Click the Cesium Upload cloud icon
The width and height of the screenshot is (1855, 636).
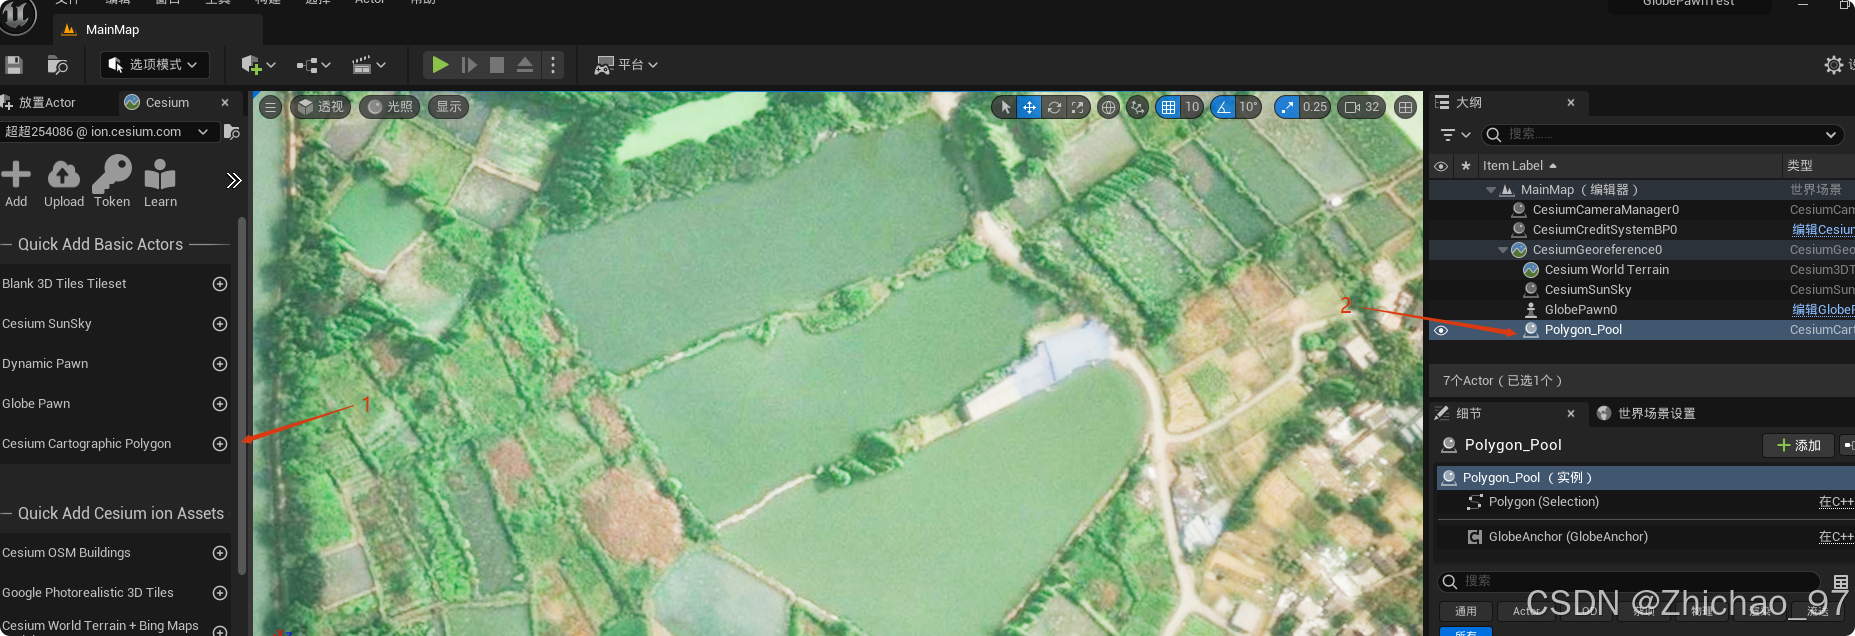[x=64, y=182]
